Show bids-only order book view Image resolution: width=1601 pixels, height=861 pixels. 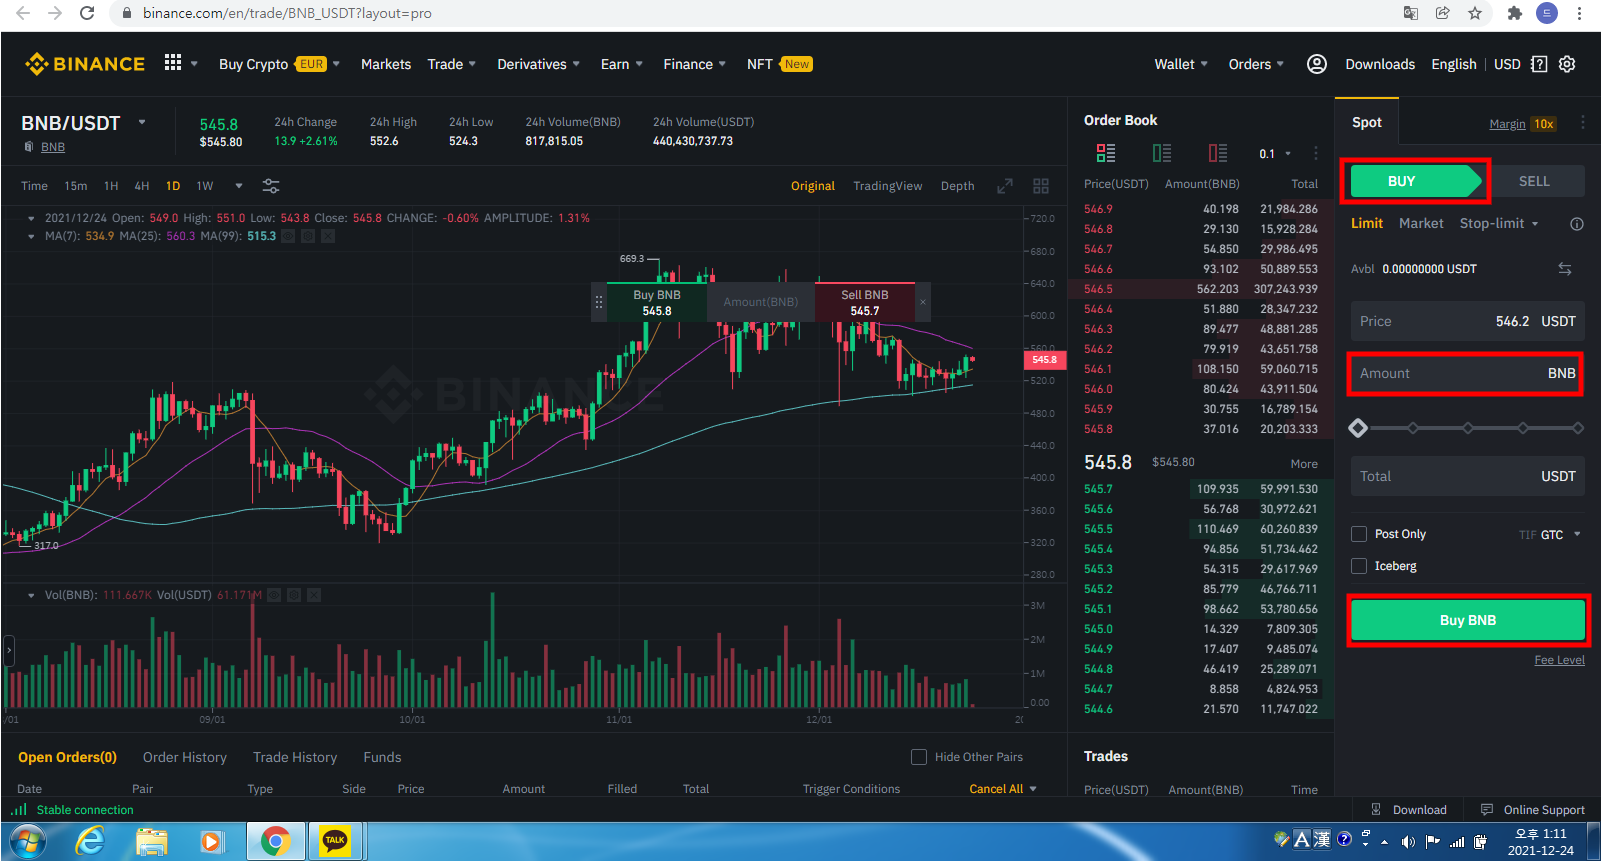pos(1162,153)
